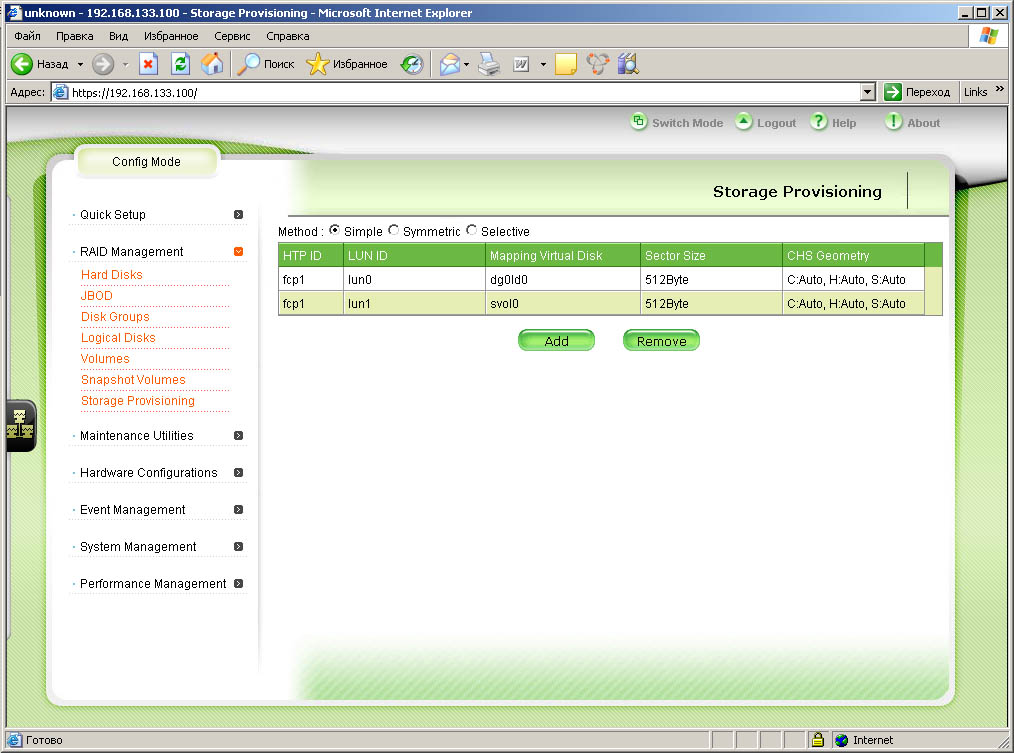
Task: Click the yellow Discuss note icon
Action: click(x=565, y=64)
